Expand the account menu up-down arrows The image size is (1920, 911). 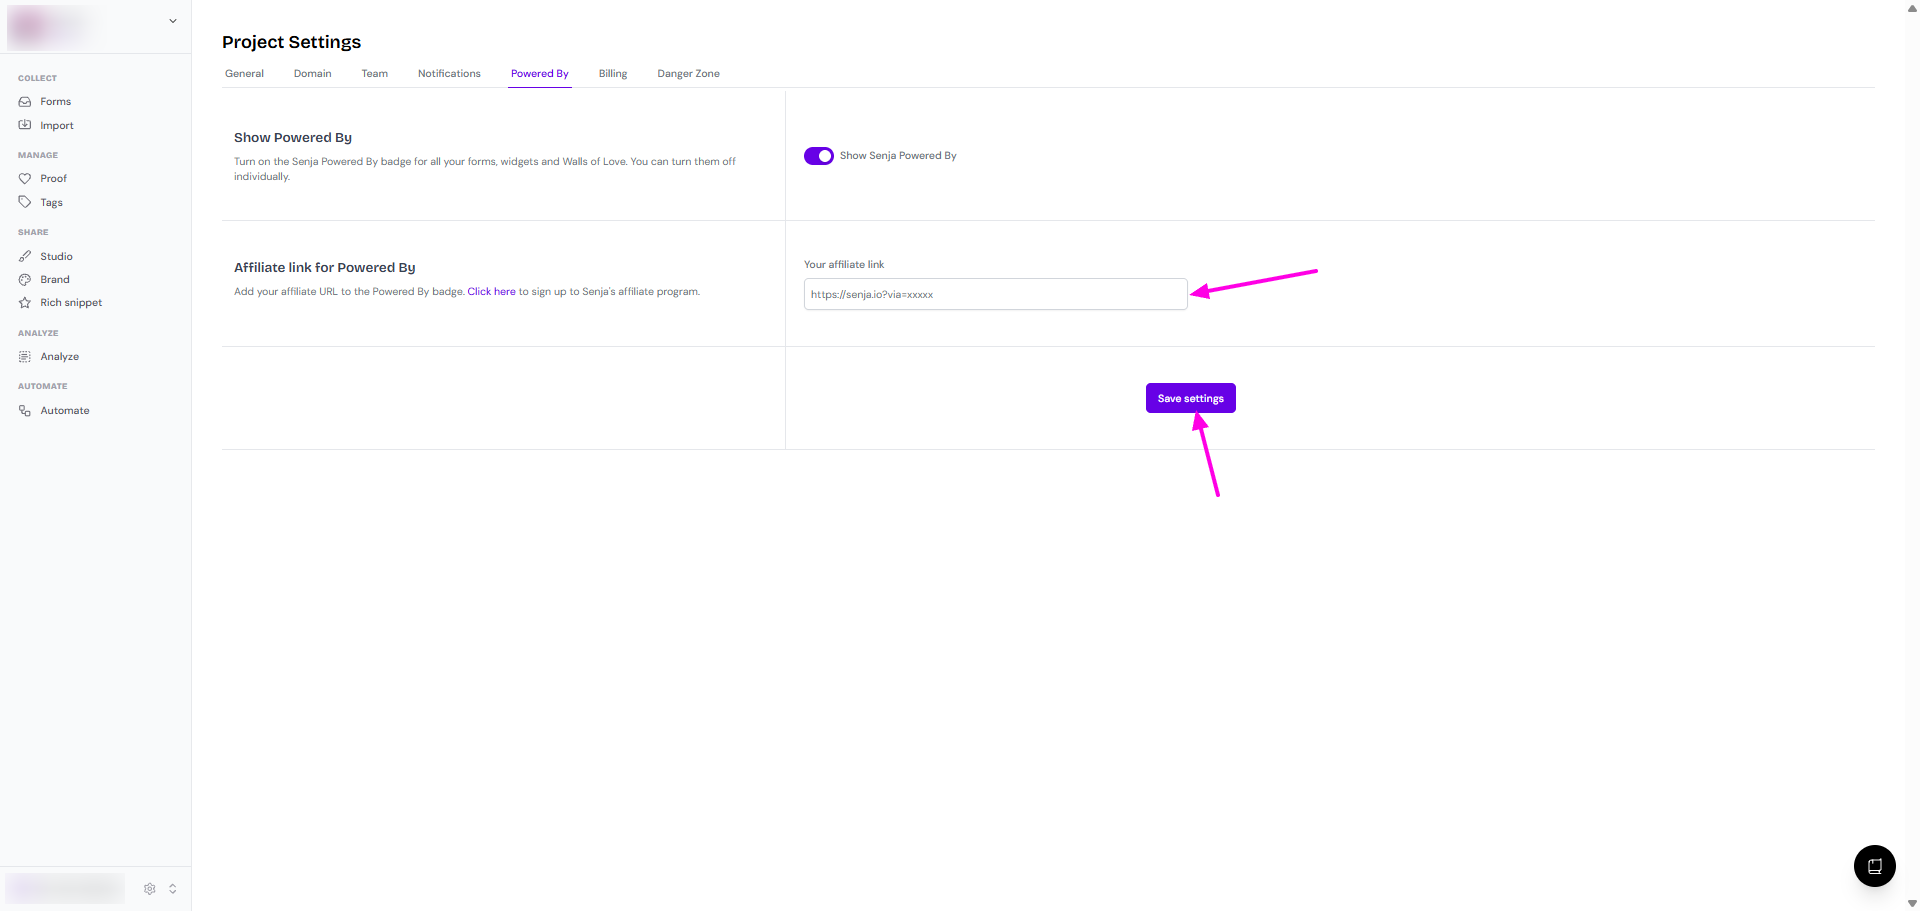click(173, 889)
